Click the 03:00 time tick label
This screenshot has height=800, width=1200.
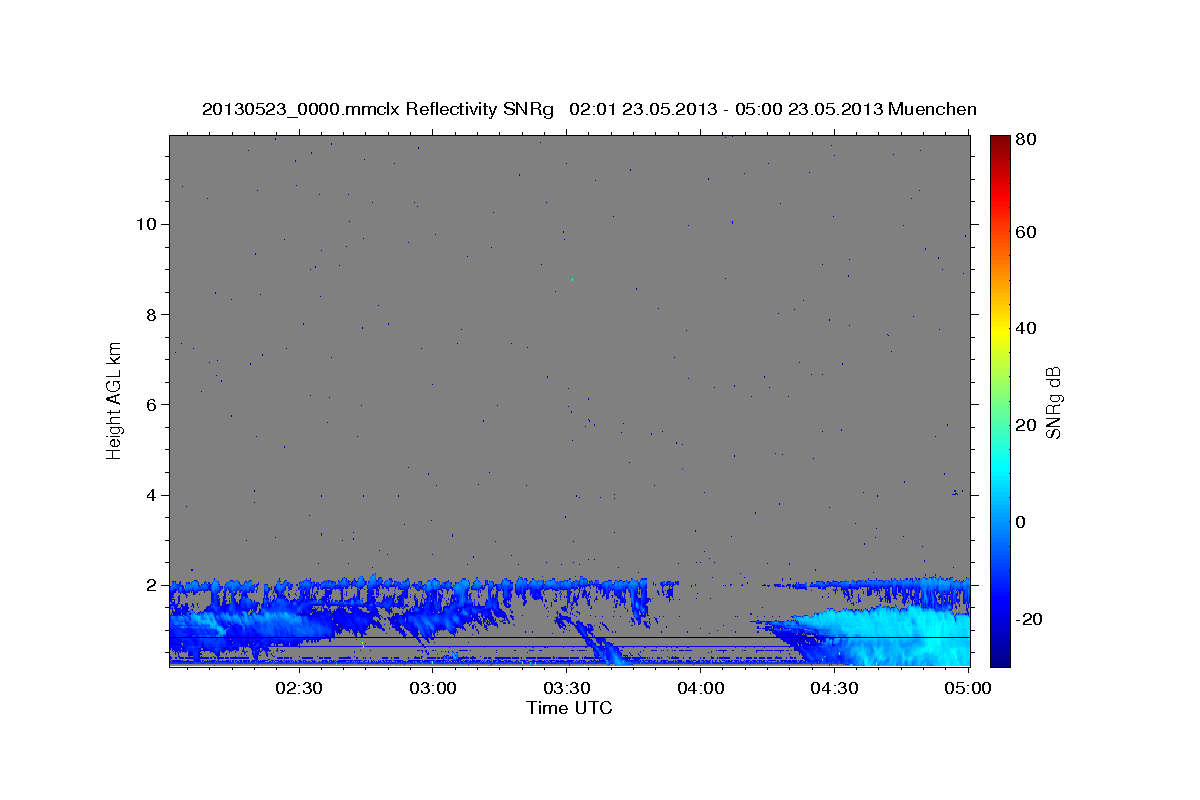(x=433, y=689)
